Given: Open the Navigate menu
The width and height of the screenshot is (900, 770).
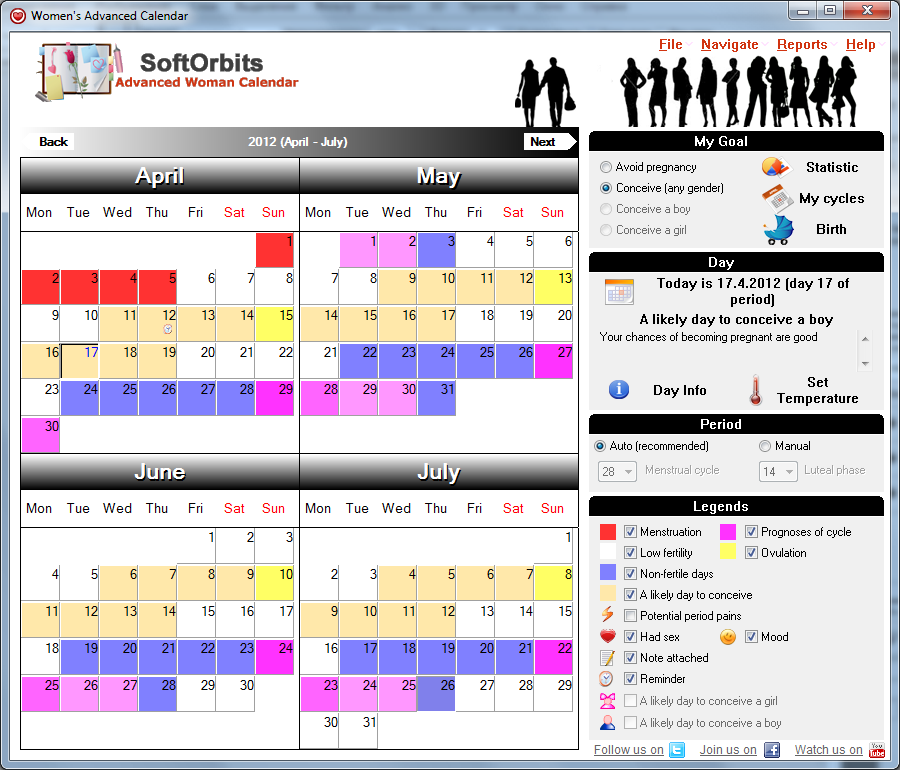Looking at the screenshot, I should [730, 44].
